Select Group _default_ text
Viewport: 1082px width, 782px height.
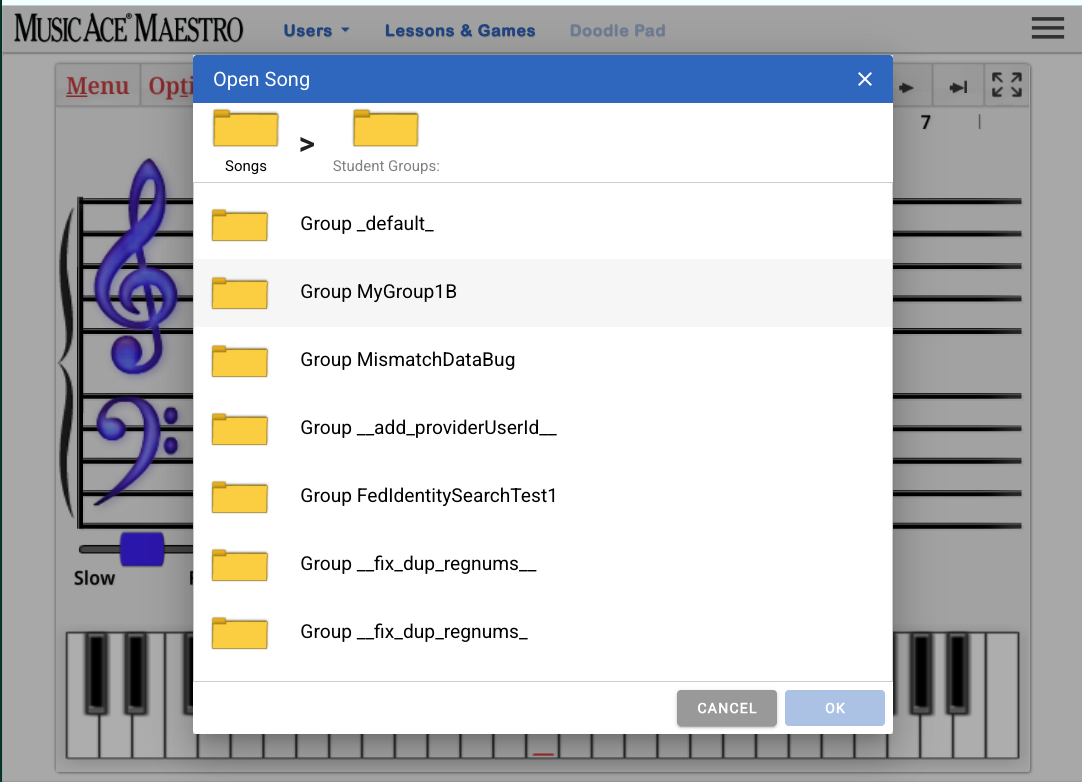point(367,224)
